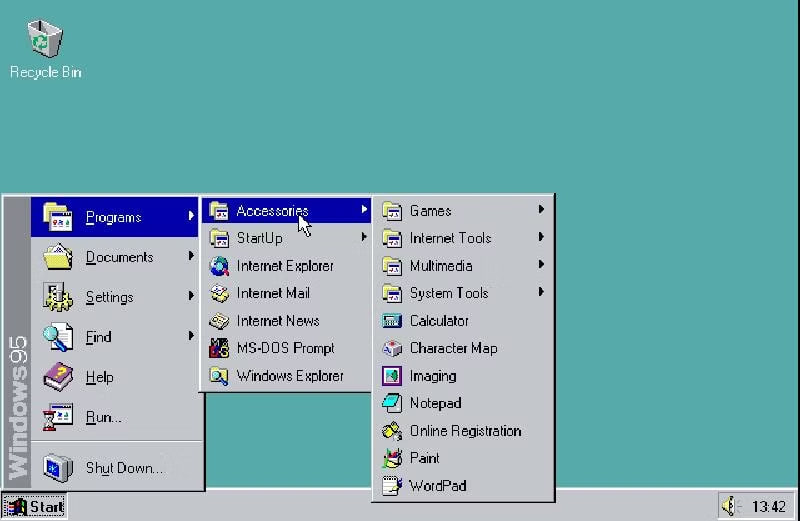Click the StartUp folder icon
The width and height of the screenshot is (800, 521).
(219, 238)
